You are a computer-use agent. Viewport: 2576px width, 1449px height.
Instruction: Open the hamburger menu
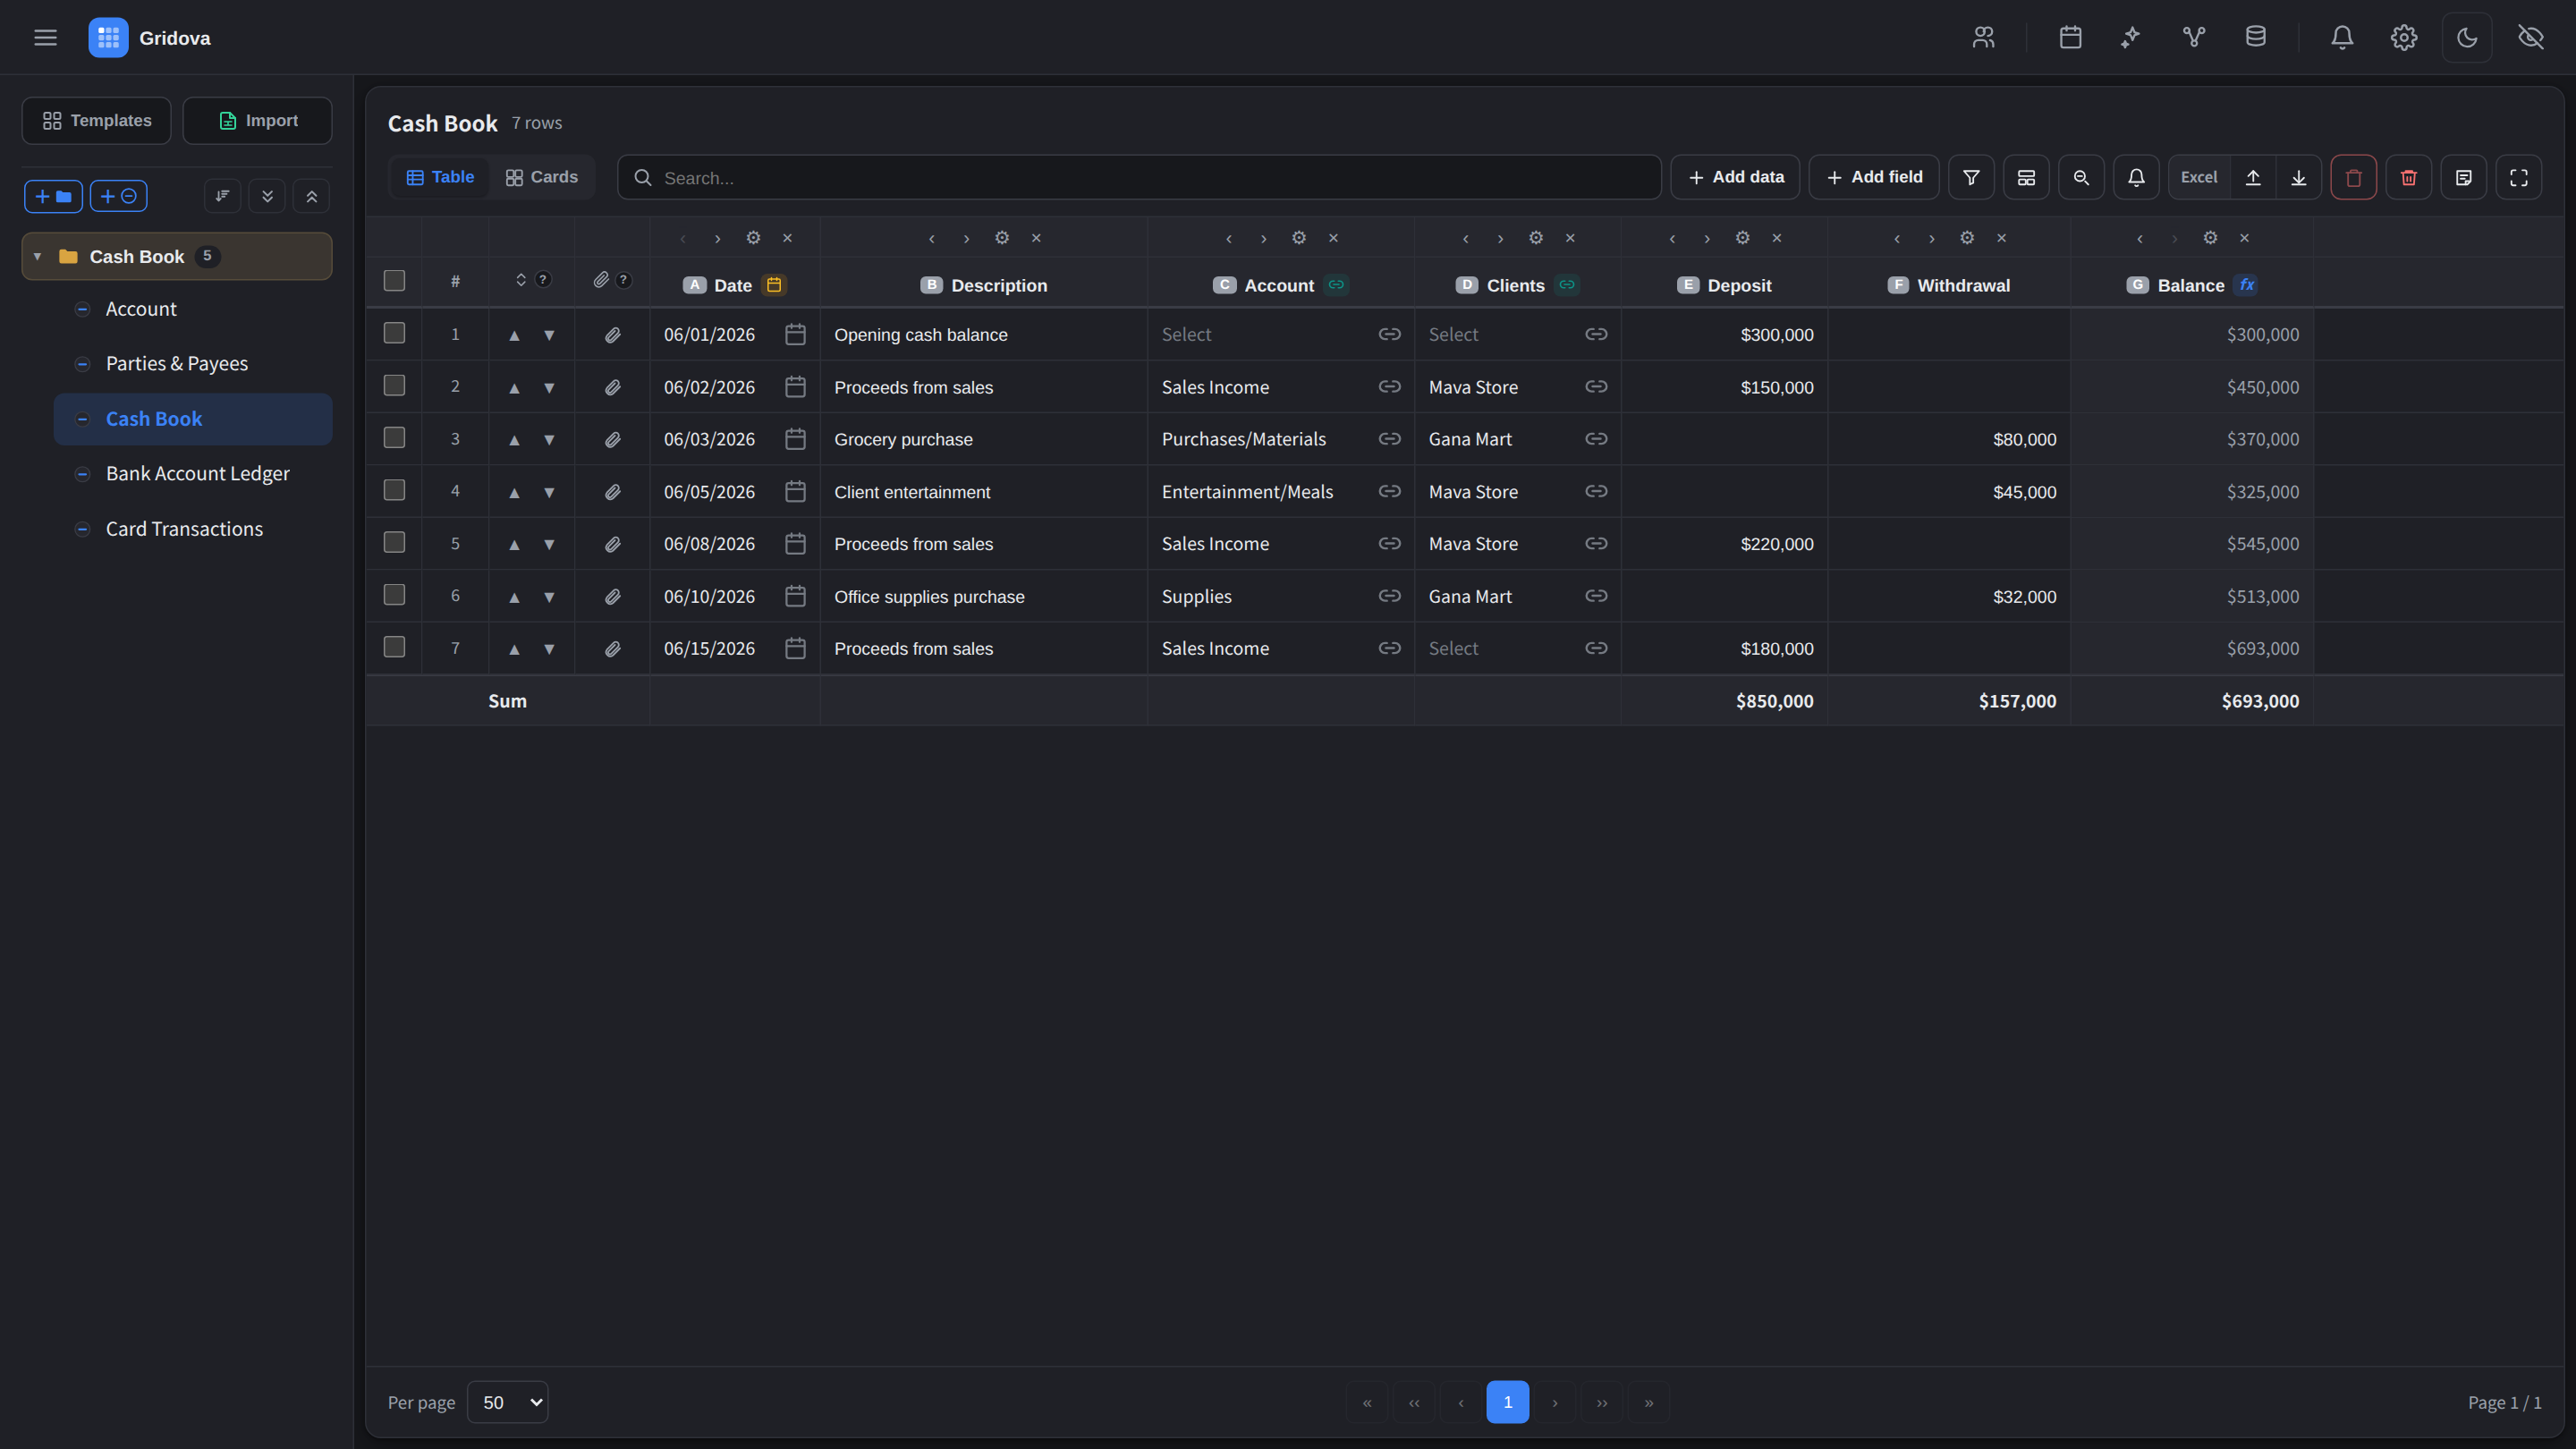click(x=45, y=38)
